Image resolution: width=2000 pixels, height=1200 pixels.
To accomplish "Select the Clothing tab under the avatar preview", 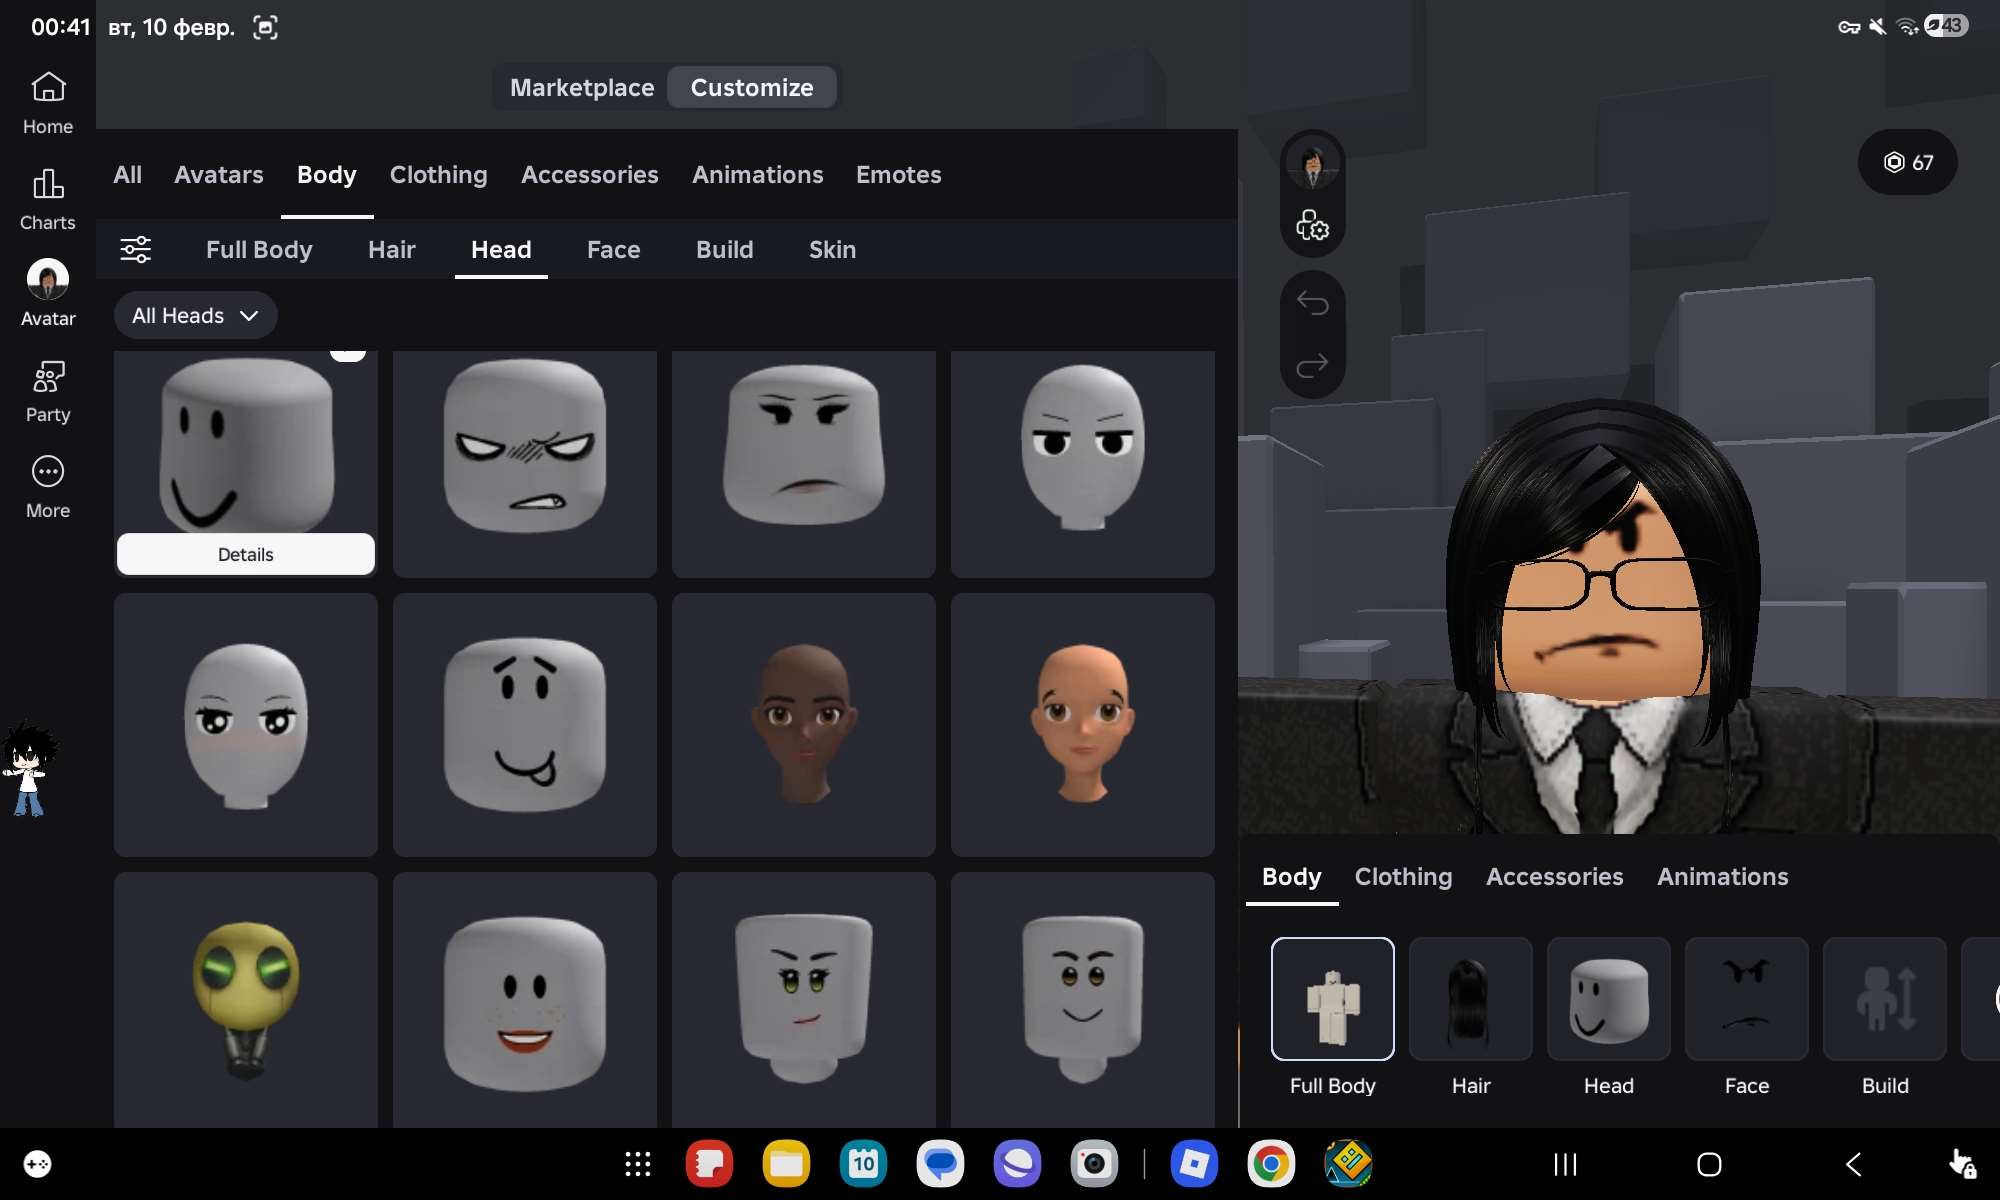I will coord(1403,877).
